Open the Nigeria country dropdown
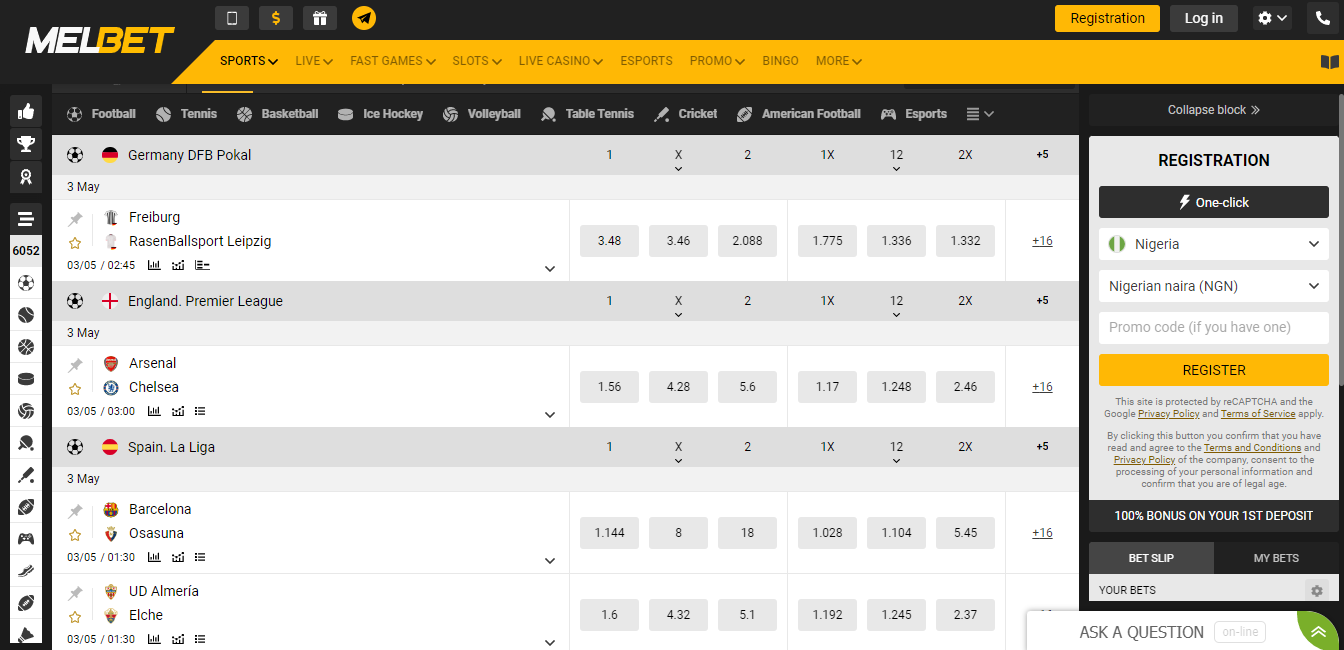This screenshot has width=1344, height=650. [1214, 244]
